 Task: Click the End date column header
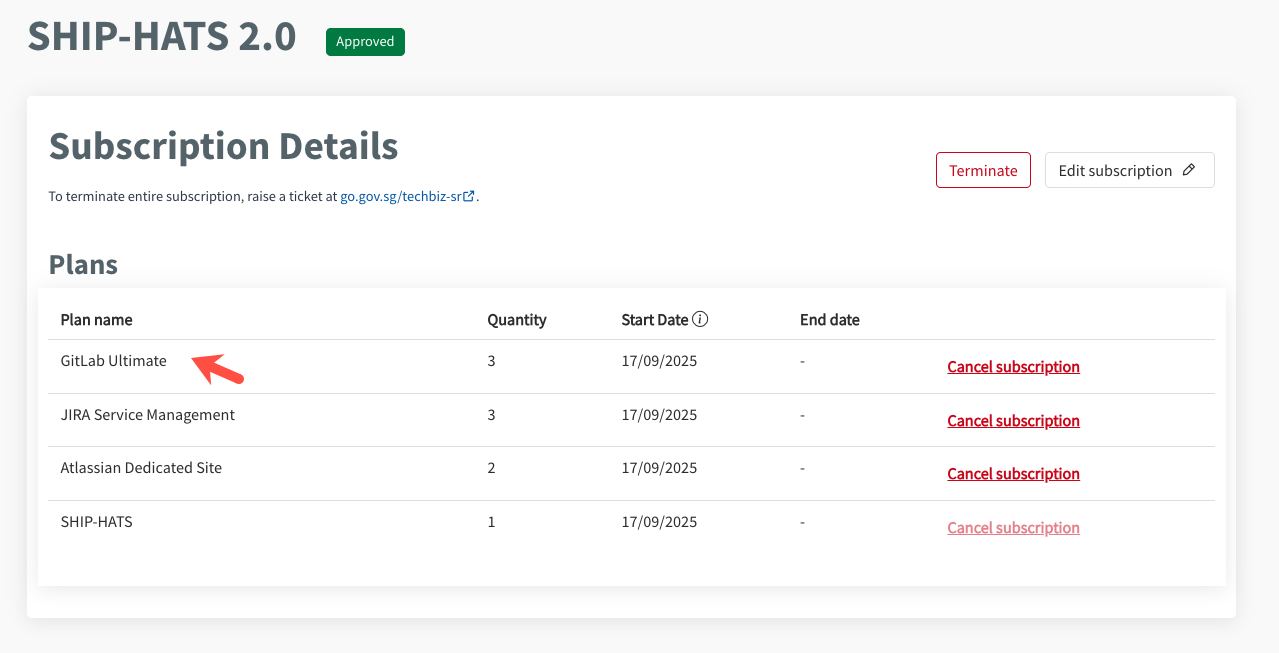829,320
